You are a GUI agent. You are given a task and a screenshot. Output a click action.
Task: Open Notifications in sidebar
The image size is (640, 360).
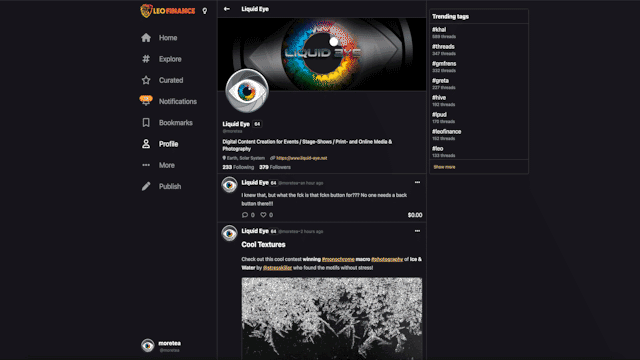pyautogui.click(x=178, y=101)
